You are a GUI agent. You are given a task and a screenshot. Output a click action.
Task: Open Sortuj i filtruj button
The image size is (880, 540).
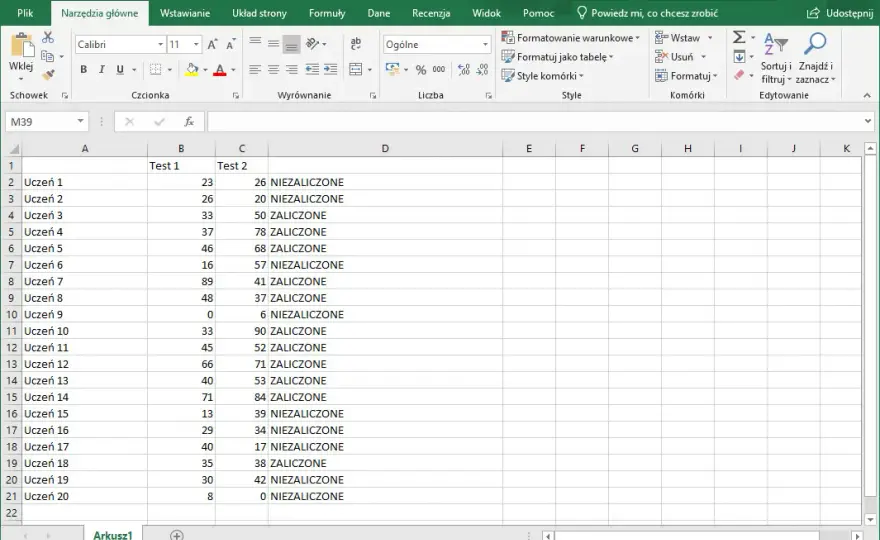[x=776, y=58]
